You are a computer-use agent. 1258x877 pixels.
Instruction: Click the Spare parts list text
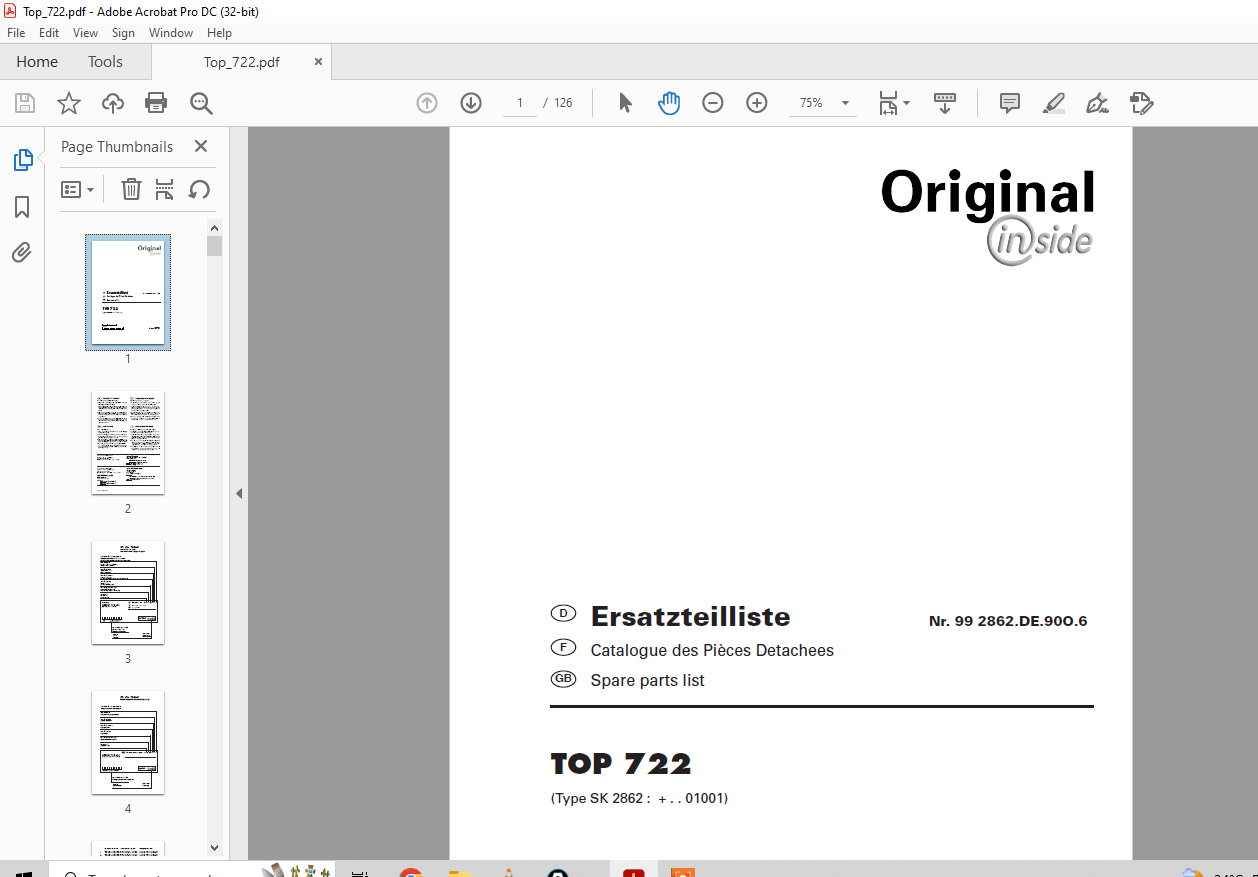[647, 680]
